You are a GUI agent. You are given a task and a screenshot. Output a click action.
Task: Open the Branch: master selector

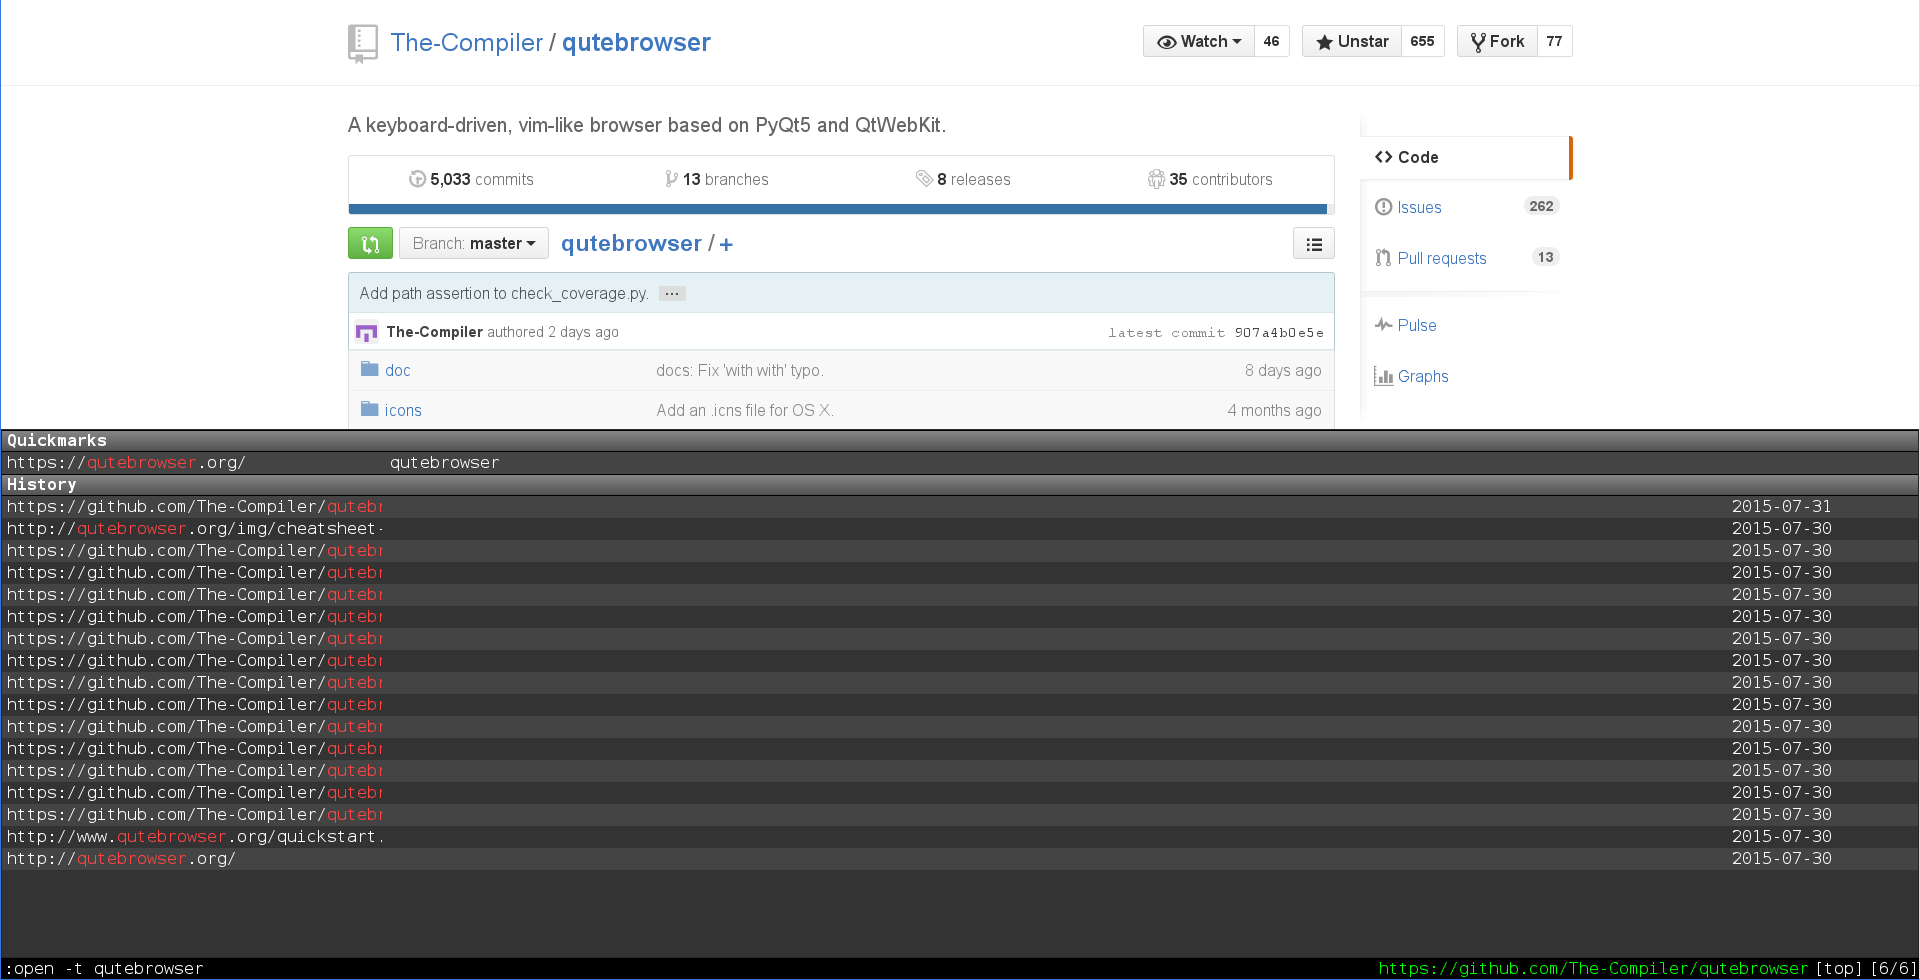473,243
